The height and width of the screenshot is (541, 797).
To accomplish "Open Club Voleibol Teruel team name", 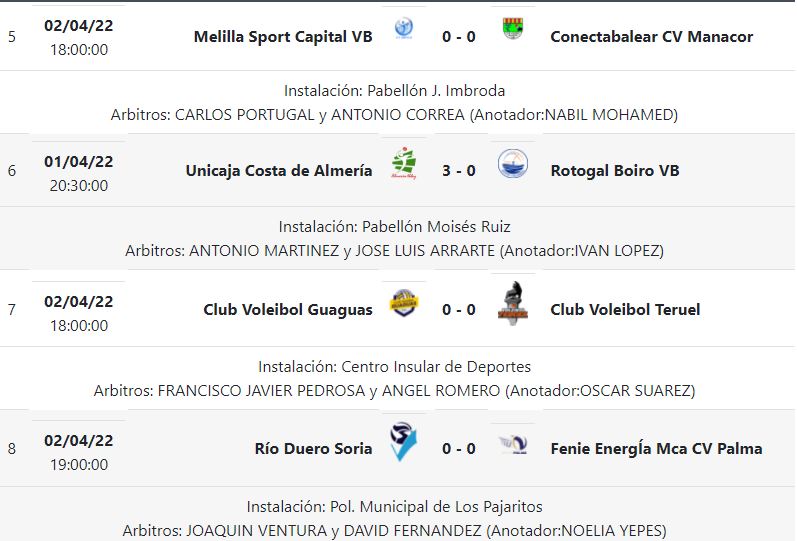I will click(625, 310).
